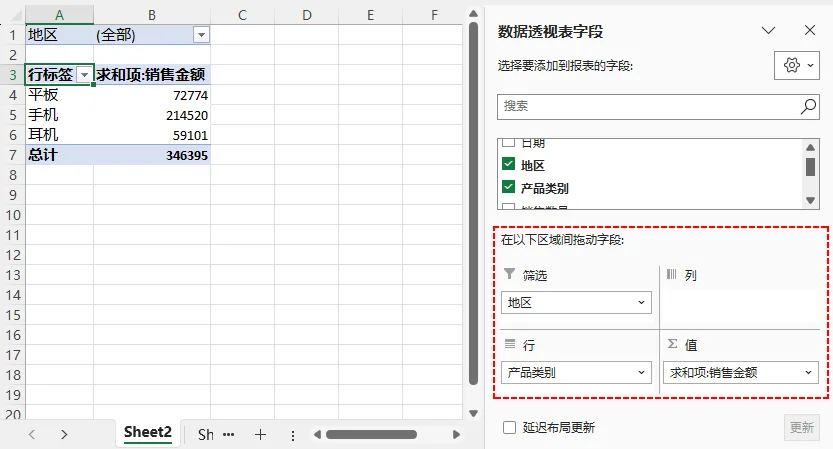Open the pivot field list settings gear
Viewport: 833px width, 449px height.
pyautogui.click(x=792, y=65)
